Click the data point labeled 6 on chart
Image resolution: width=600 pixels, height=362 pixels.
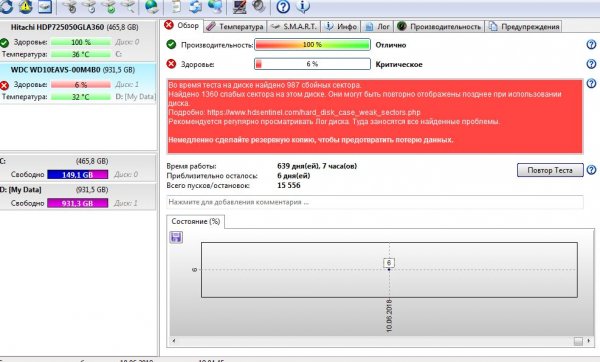tap(389, 269)
